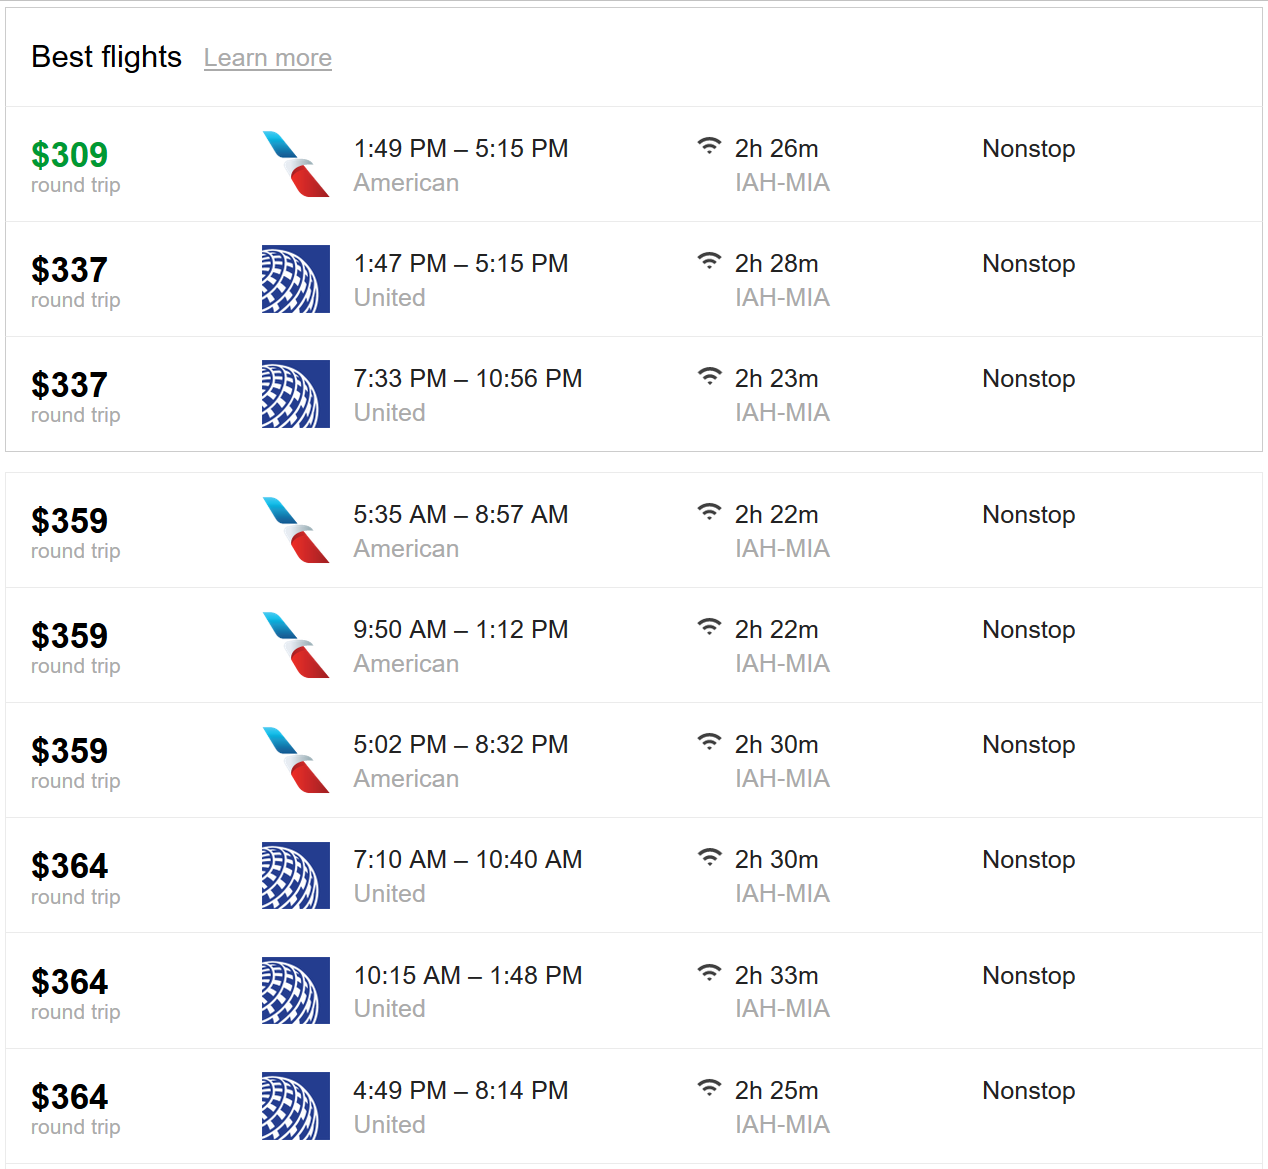
Task: Click United logo on 4:49 PM flight
Action: (x=296, y=1106)
